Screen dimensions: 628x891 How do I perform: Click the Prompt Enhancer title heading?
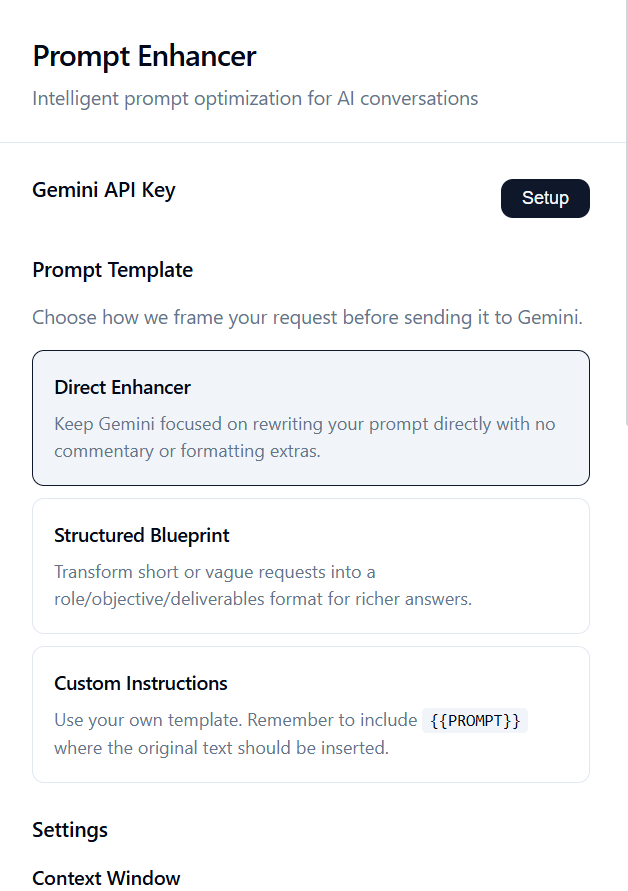pyautogui.click(x=144, y=56)
